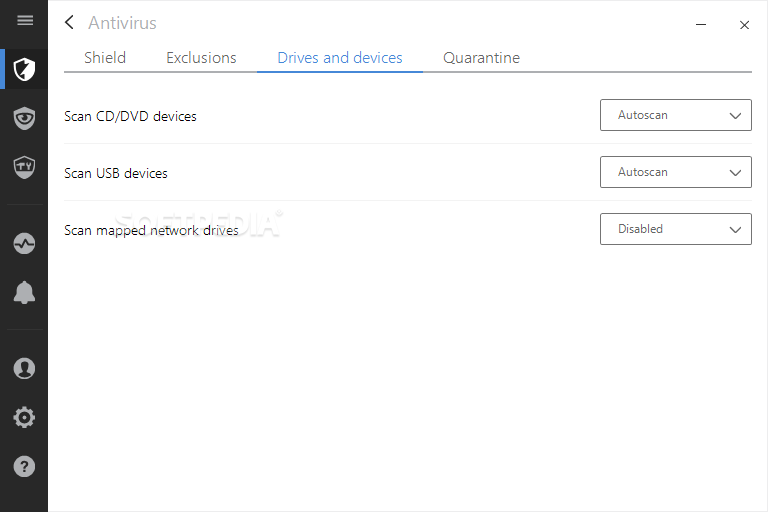Go back with the Antivirus arrow

pyautogui.click(x=69, y=22)
